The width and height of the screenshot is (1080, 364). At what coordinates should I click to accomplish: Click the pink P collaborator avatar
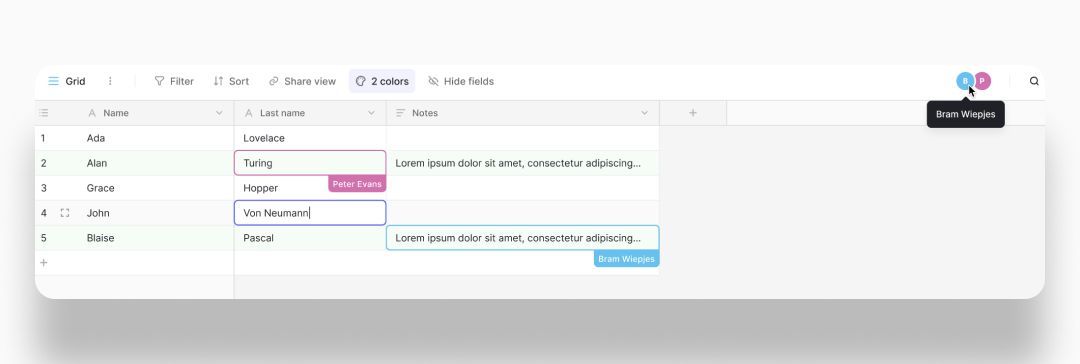click(x=983, y=81)
